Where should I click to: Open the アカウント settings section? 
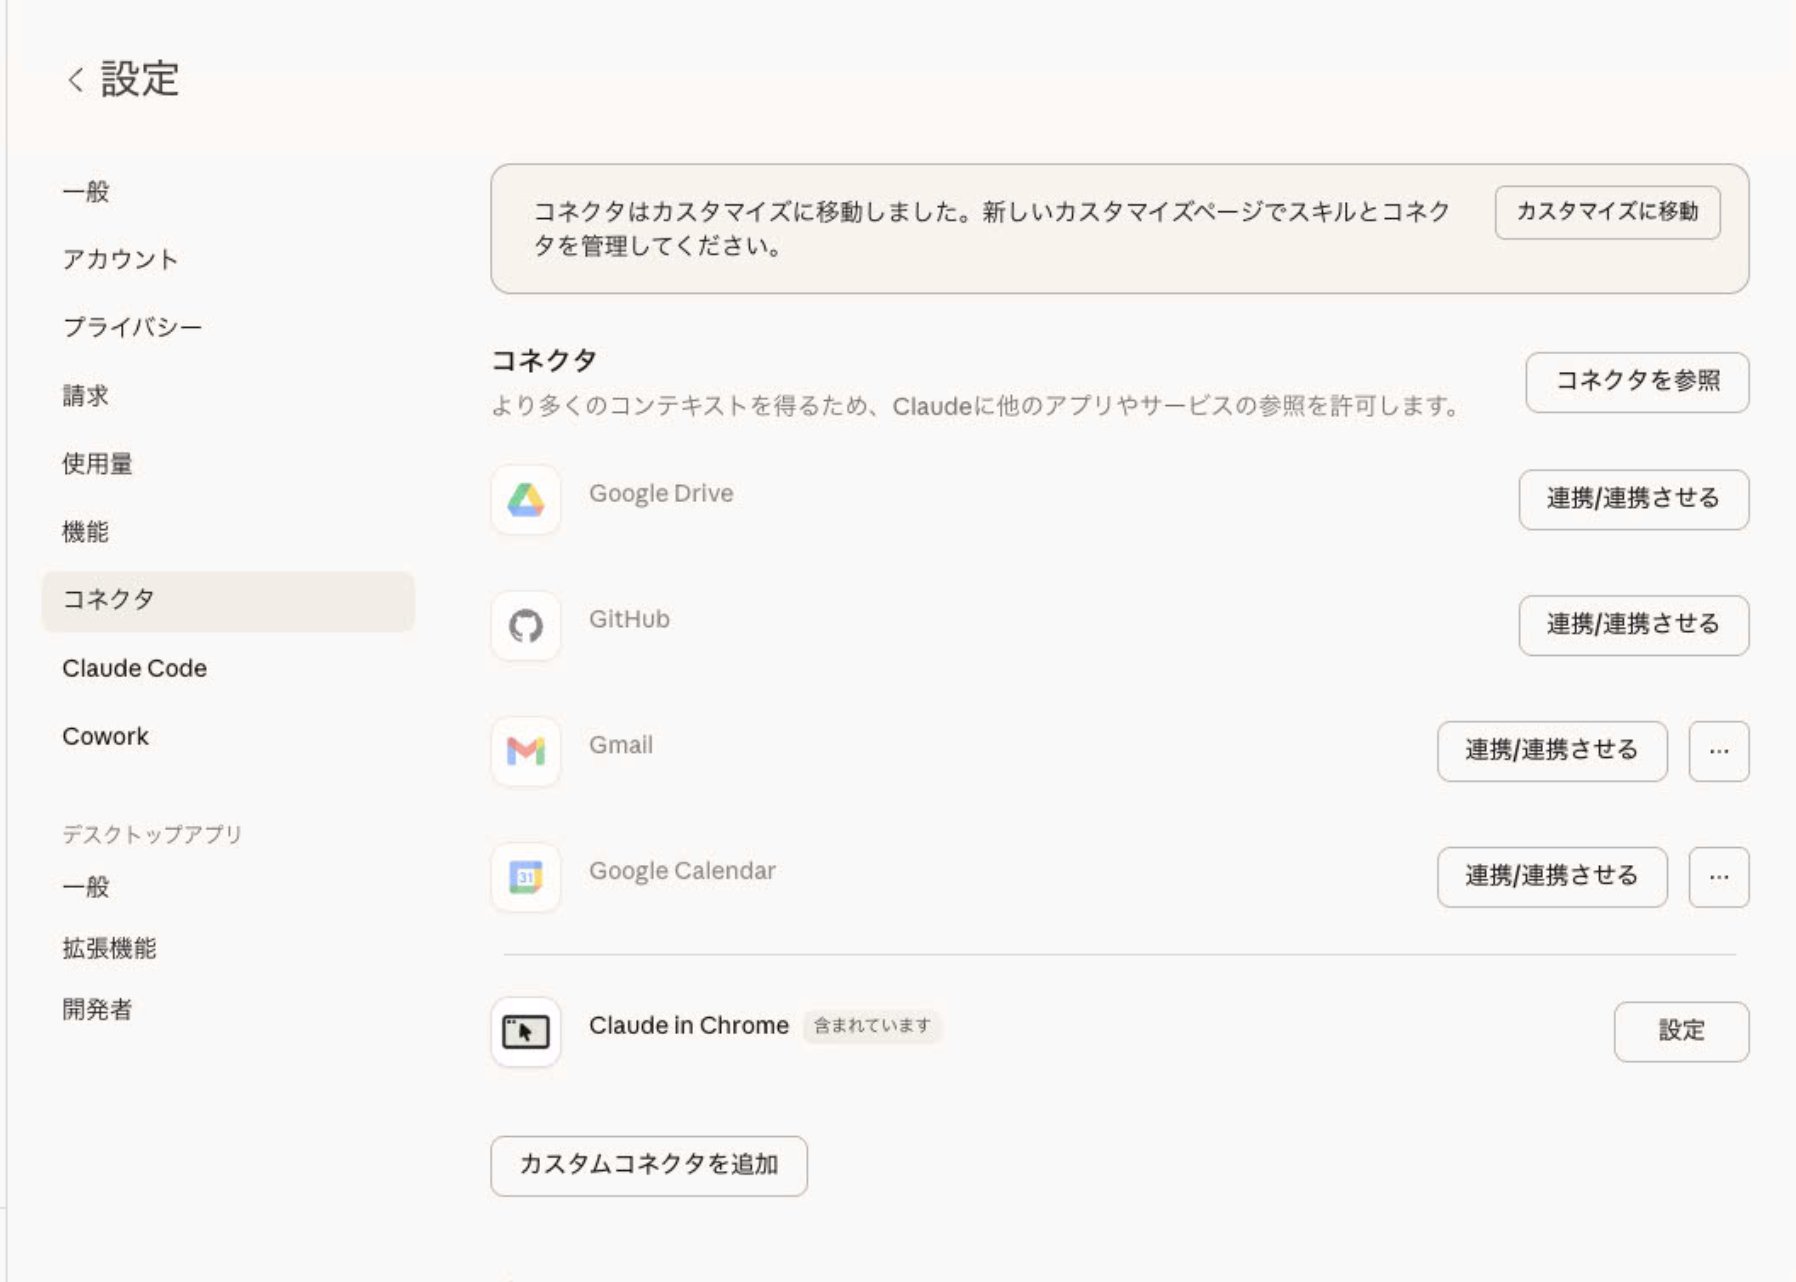coord(120,258)
